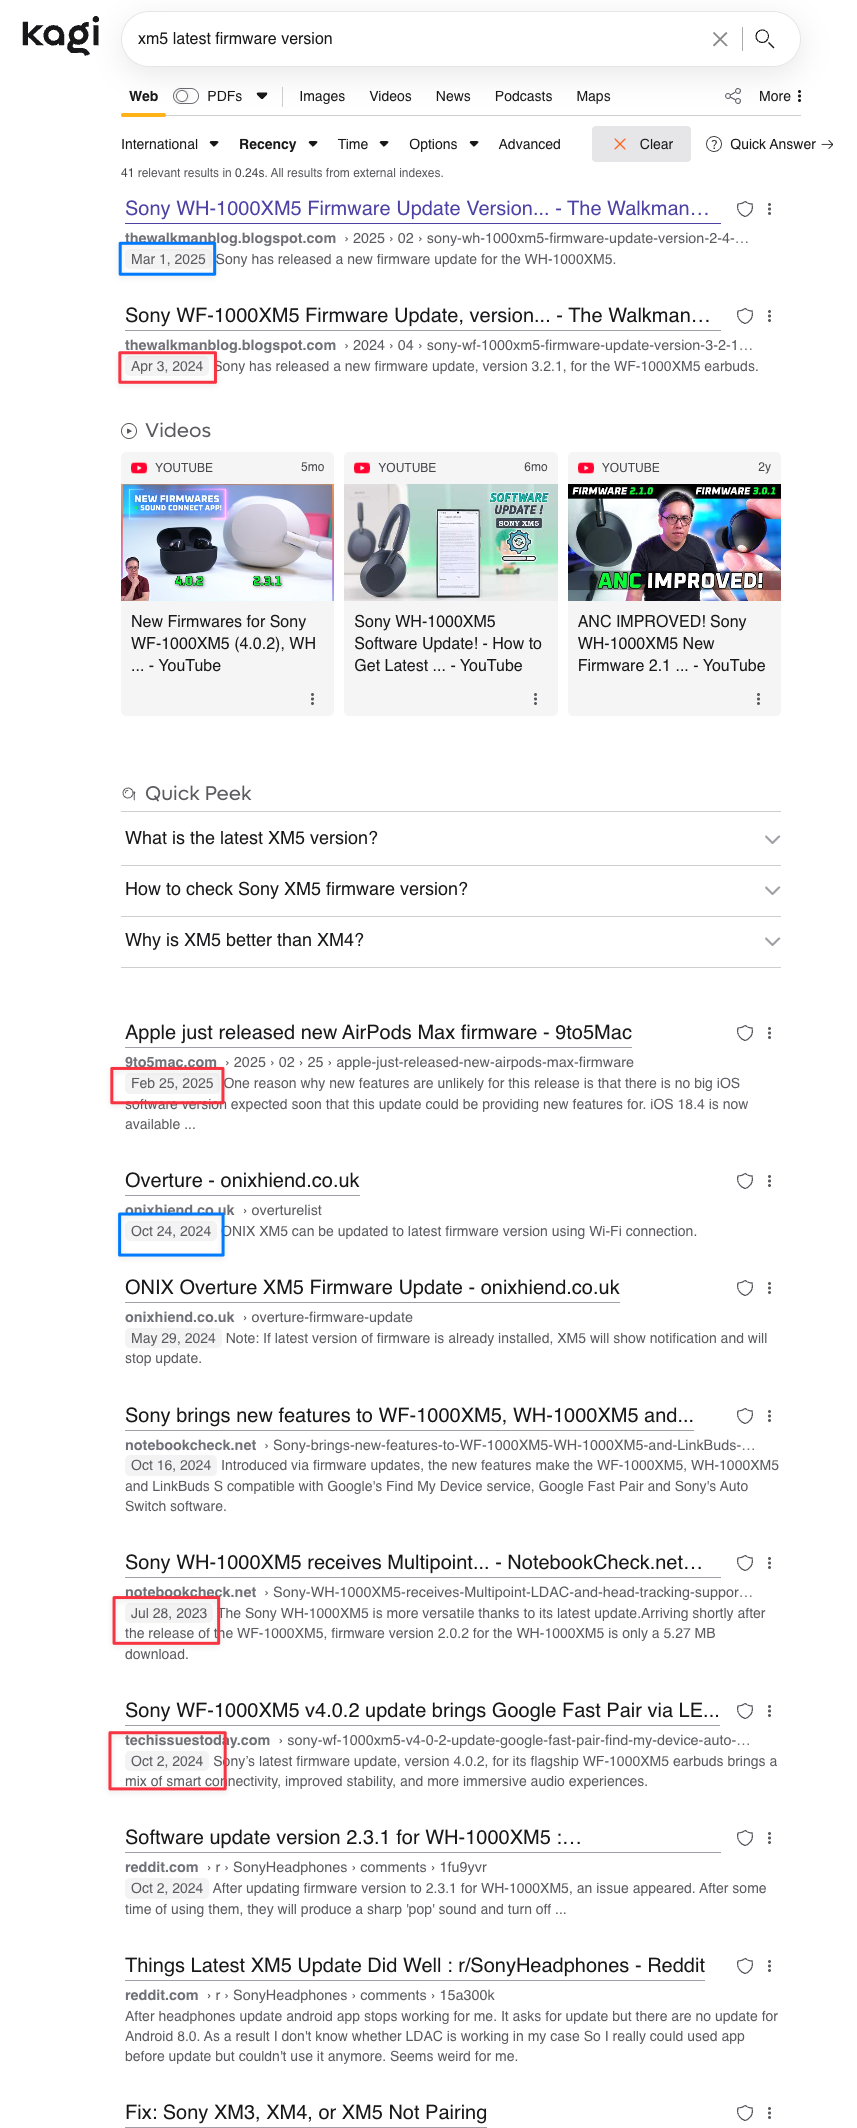Click shield icon for Walkman WH-1000XM5 result
The height and width of the screenshot is (2128, 857).
pos(745,209)
